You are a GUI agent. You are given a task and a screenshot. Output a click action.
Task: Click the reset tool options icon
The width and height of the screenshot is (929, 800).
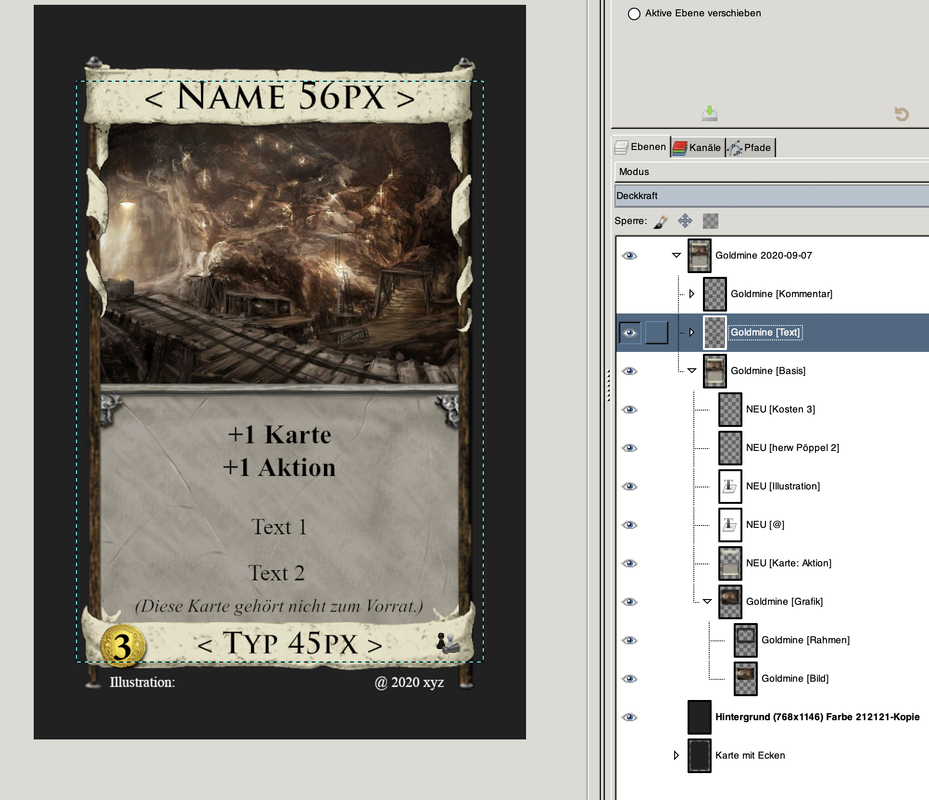901,113
